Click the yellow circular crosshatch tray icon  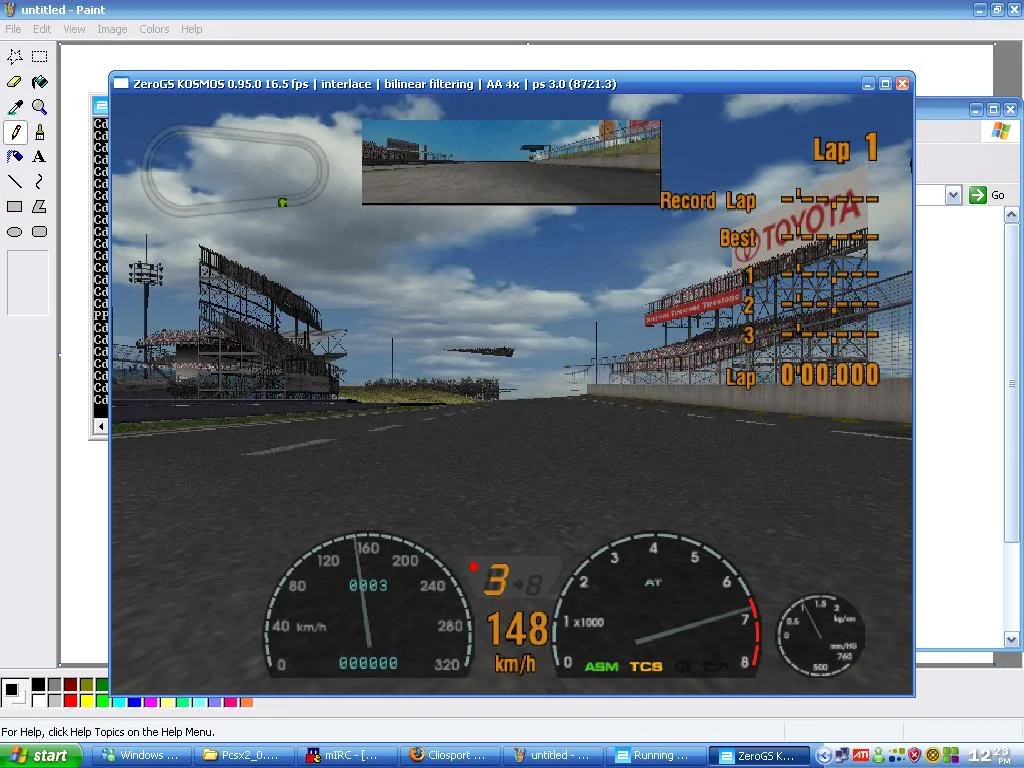pos(933,756)
